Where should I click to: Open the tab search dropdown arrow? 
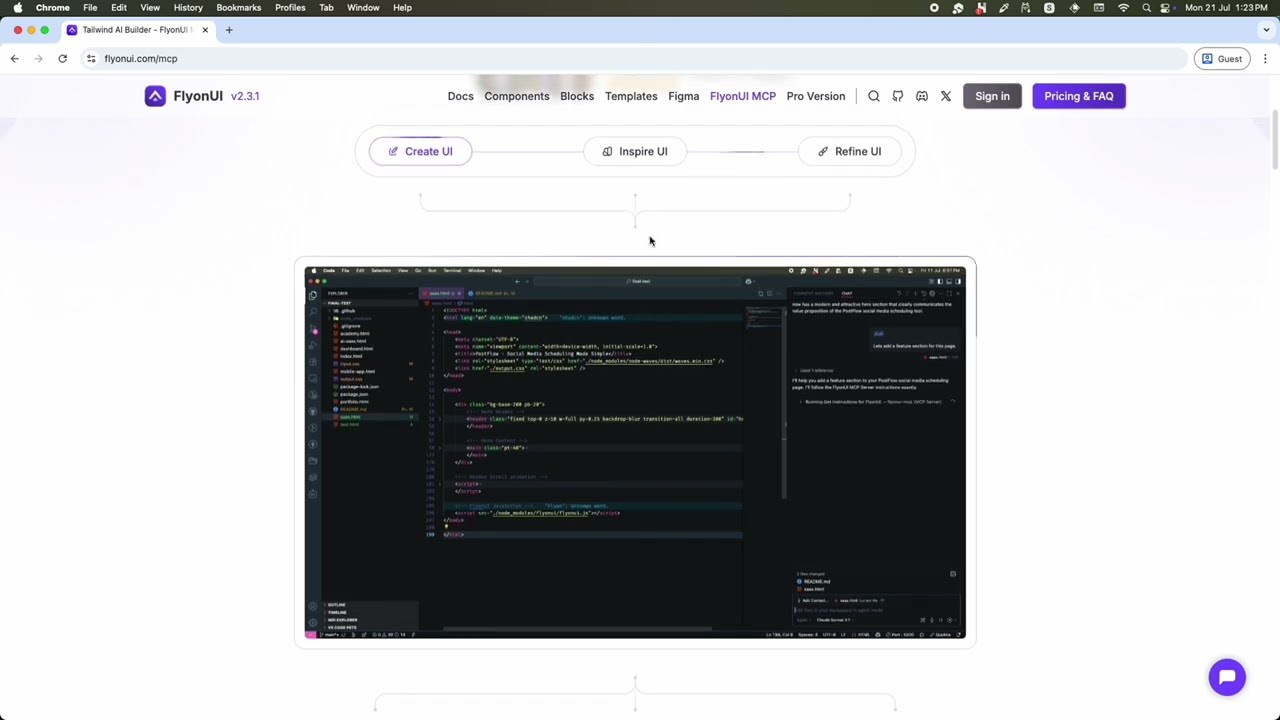coord(1265,30)
